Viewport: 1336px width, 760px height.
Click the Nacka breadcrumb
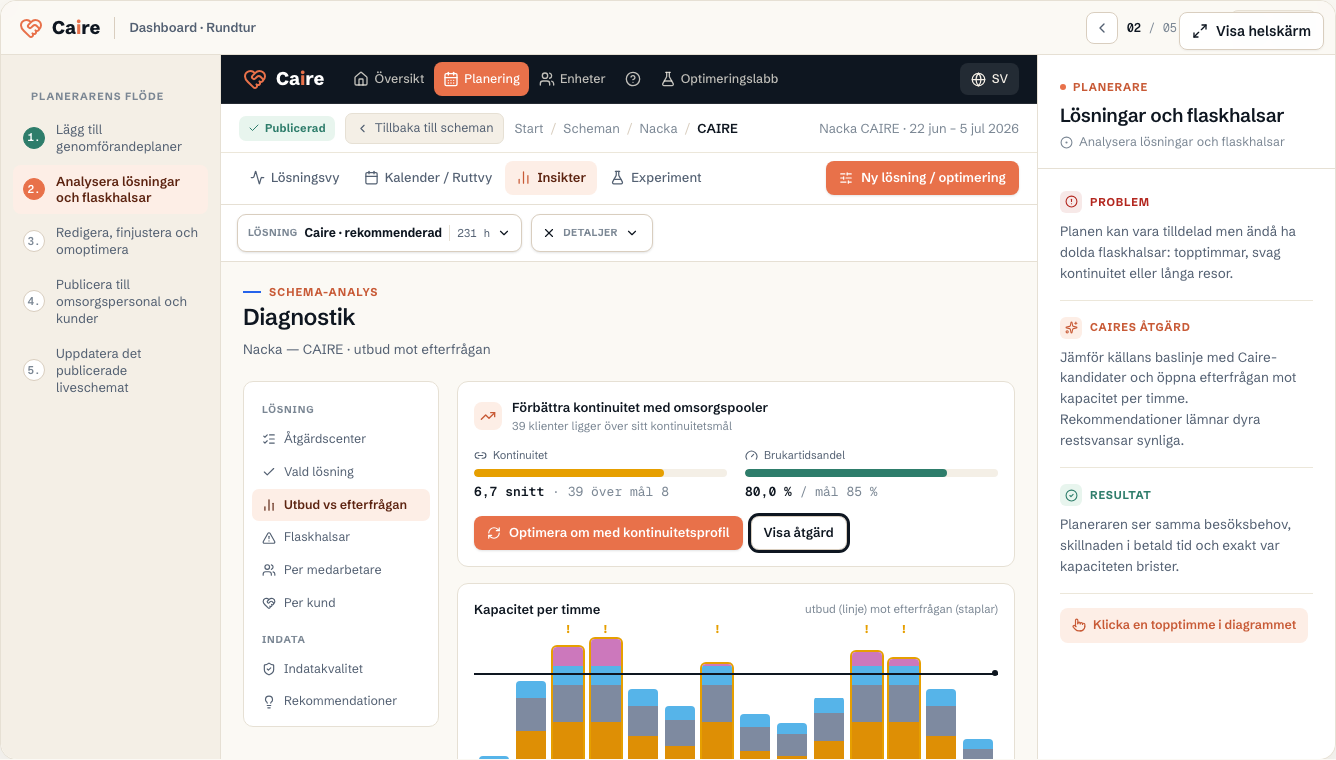tap(658, 129)
